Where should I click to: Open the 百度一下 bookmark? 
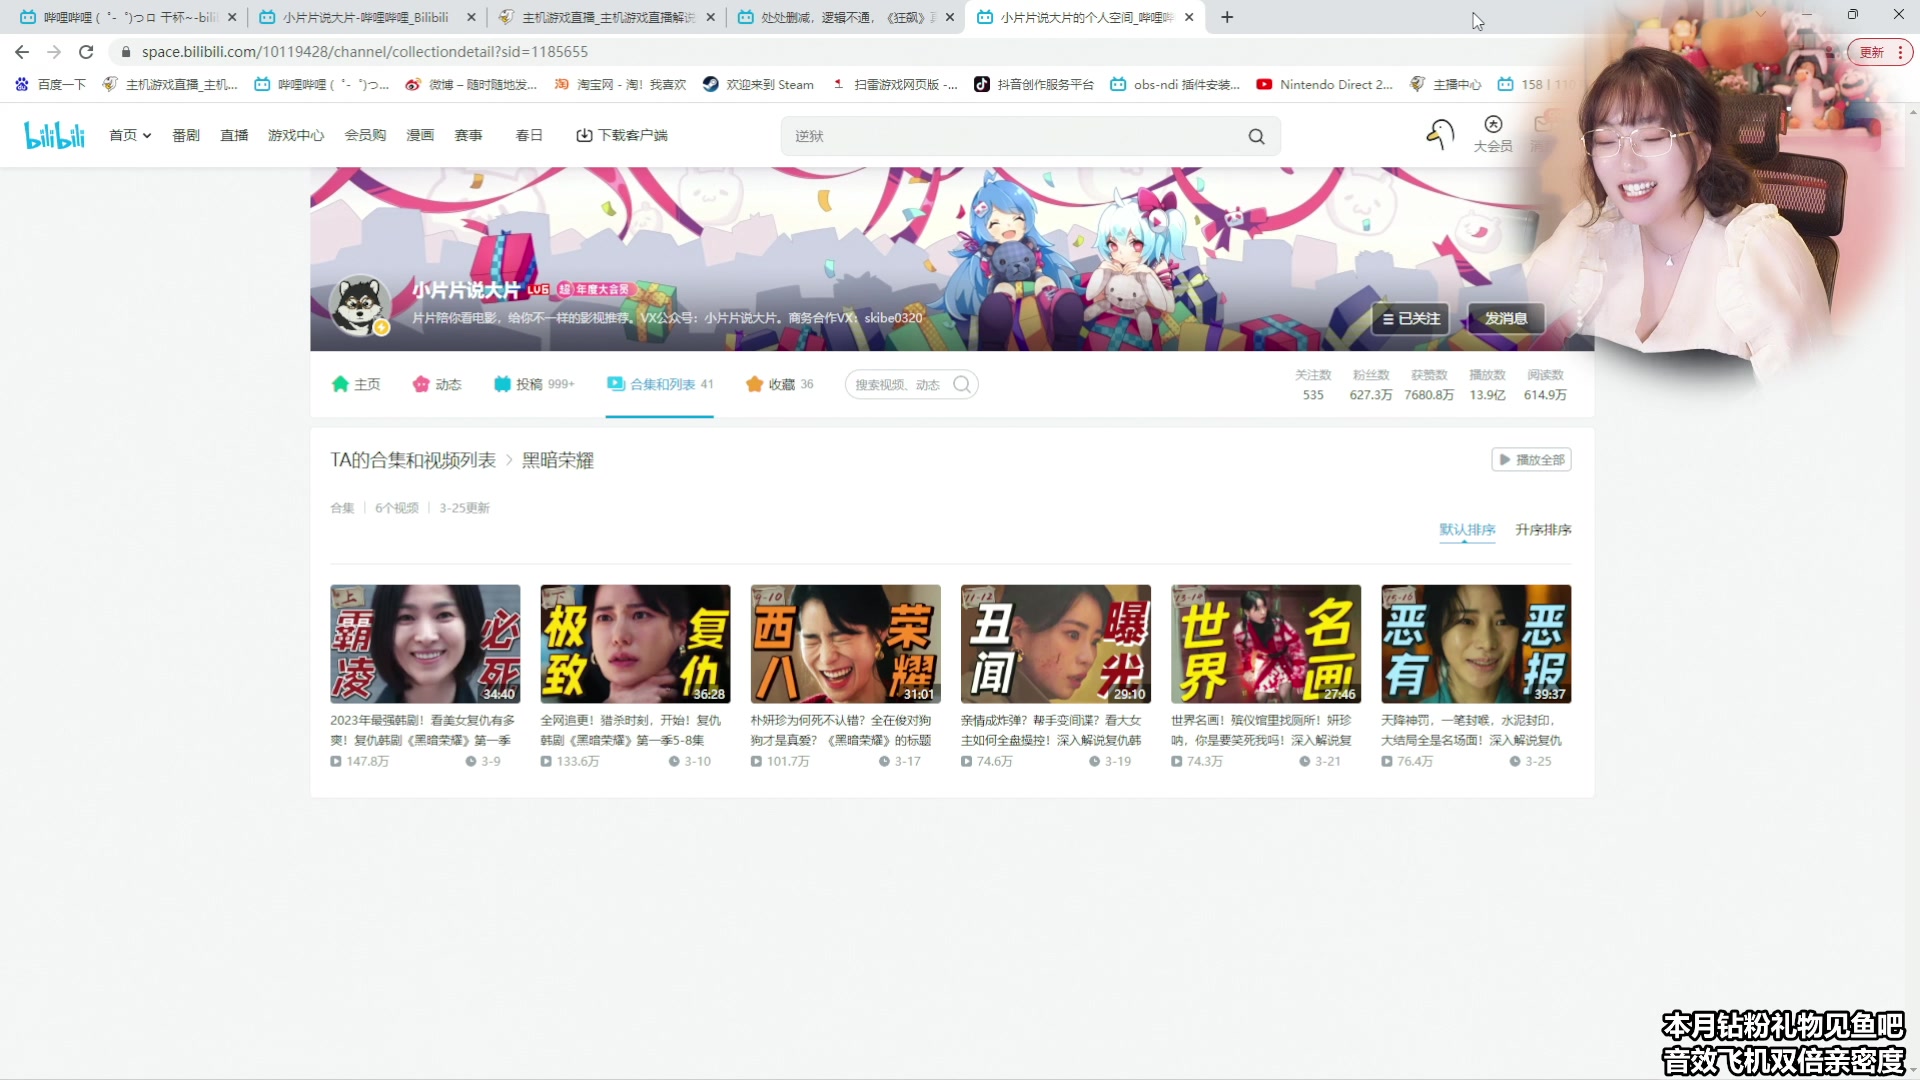point(50,85)
